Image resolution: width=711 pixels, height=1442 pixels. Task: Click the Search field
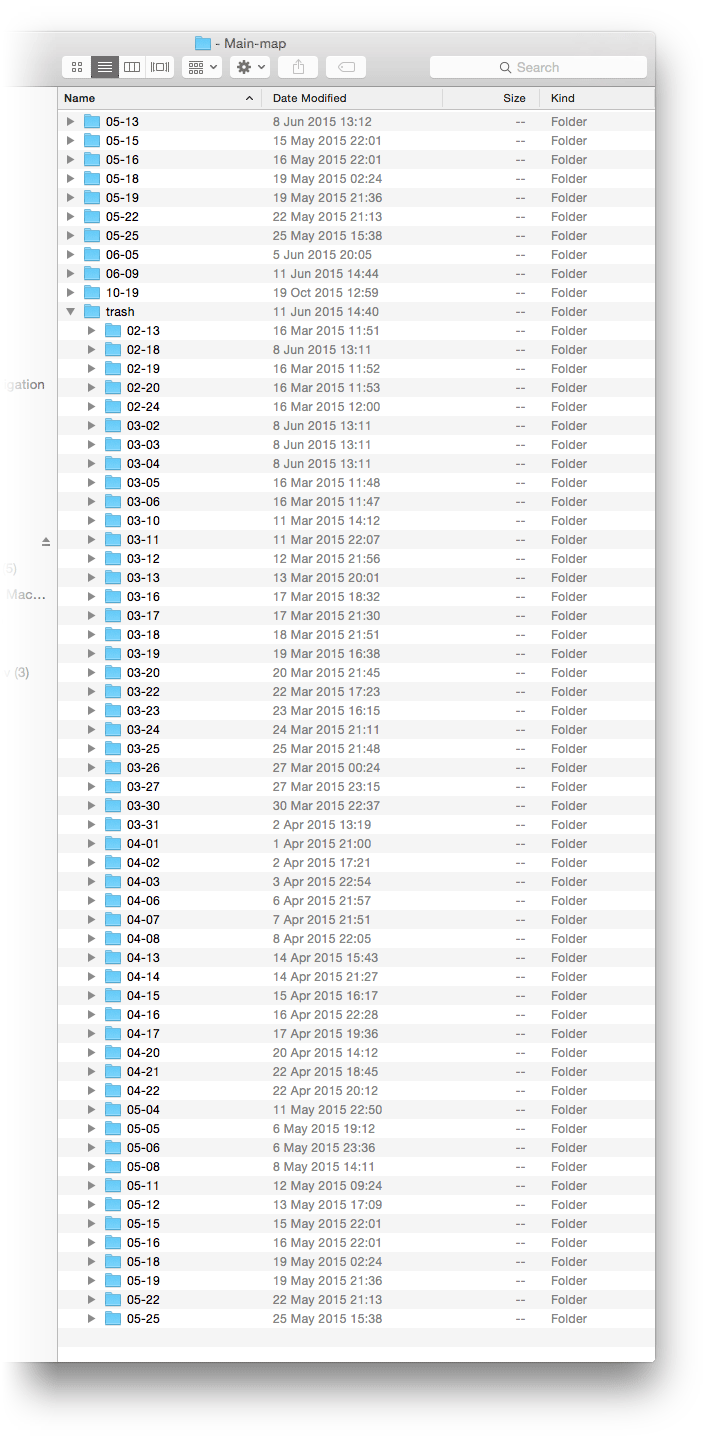pyautogui.click(x=538, y=67)
